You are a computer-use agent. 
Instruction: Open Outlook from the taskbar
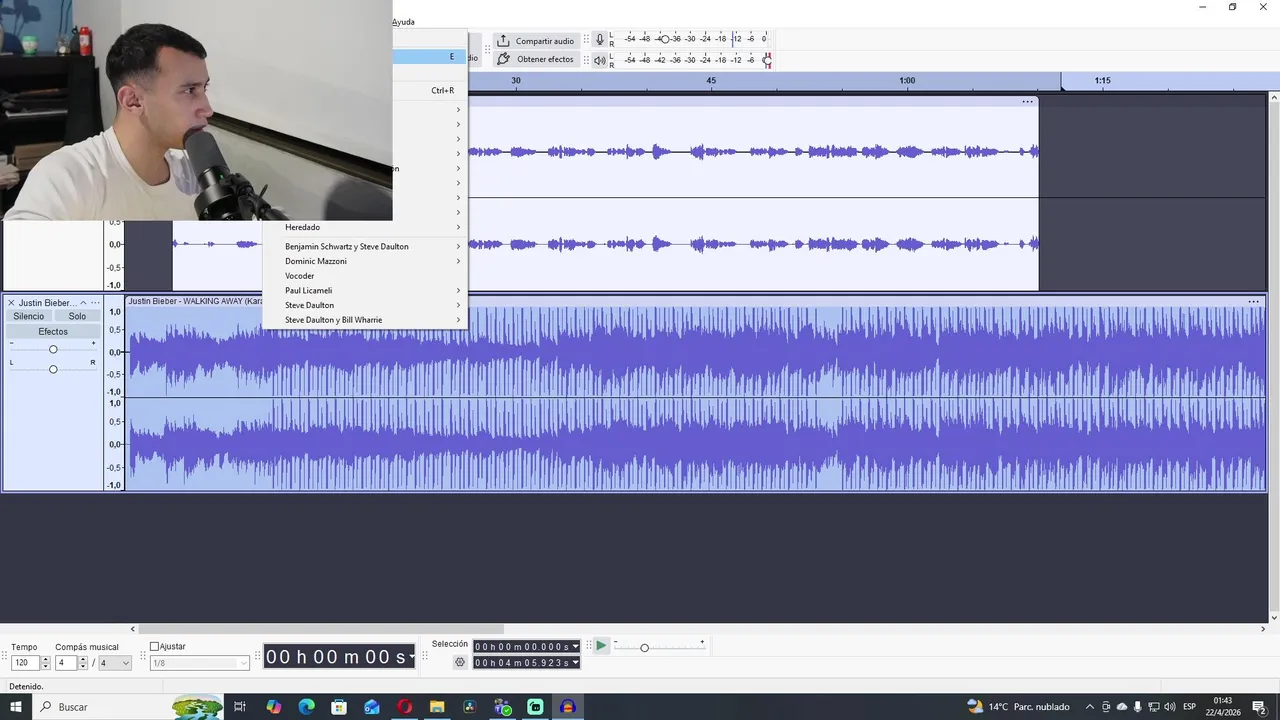tap(372, 707)
